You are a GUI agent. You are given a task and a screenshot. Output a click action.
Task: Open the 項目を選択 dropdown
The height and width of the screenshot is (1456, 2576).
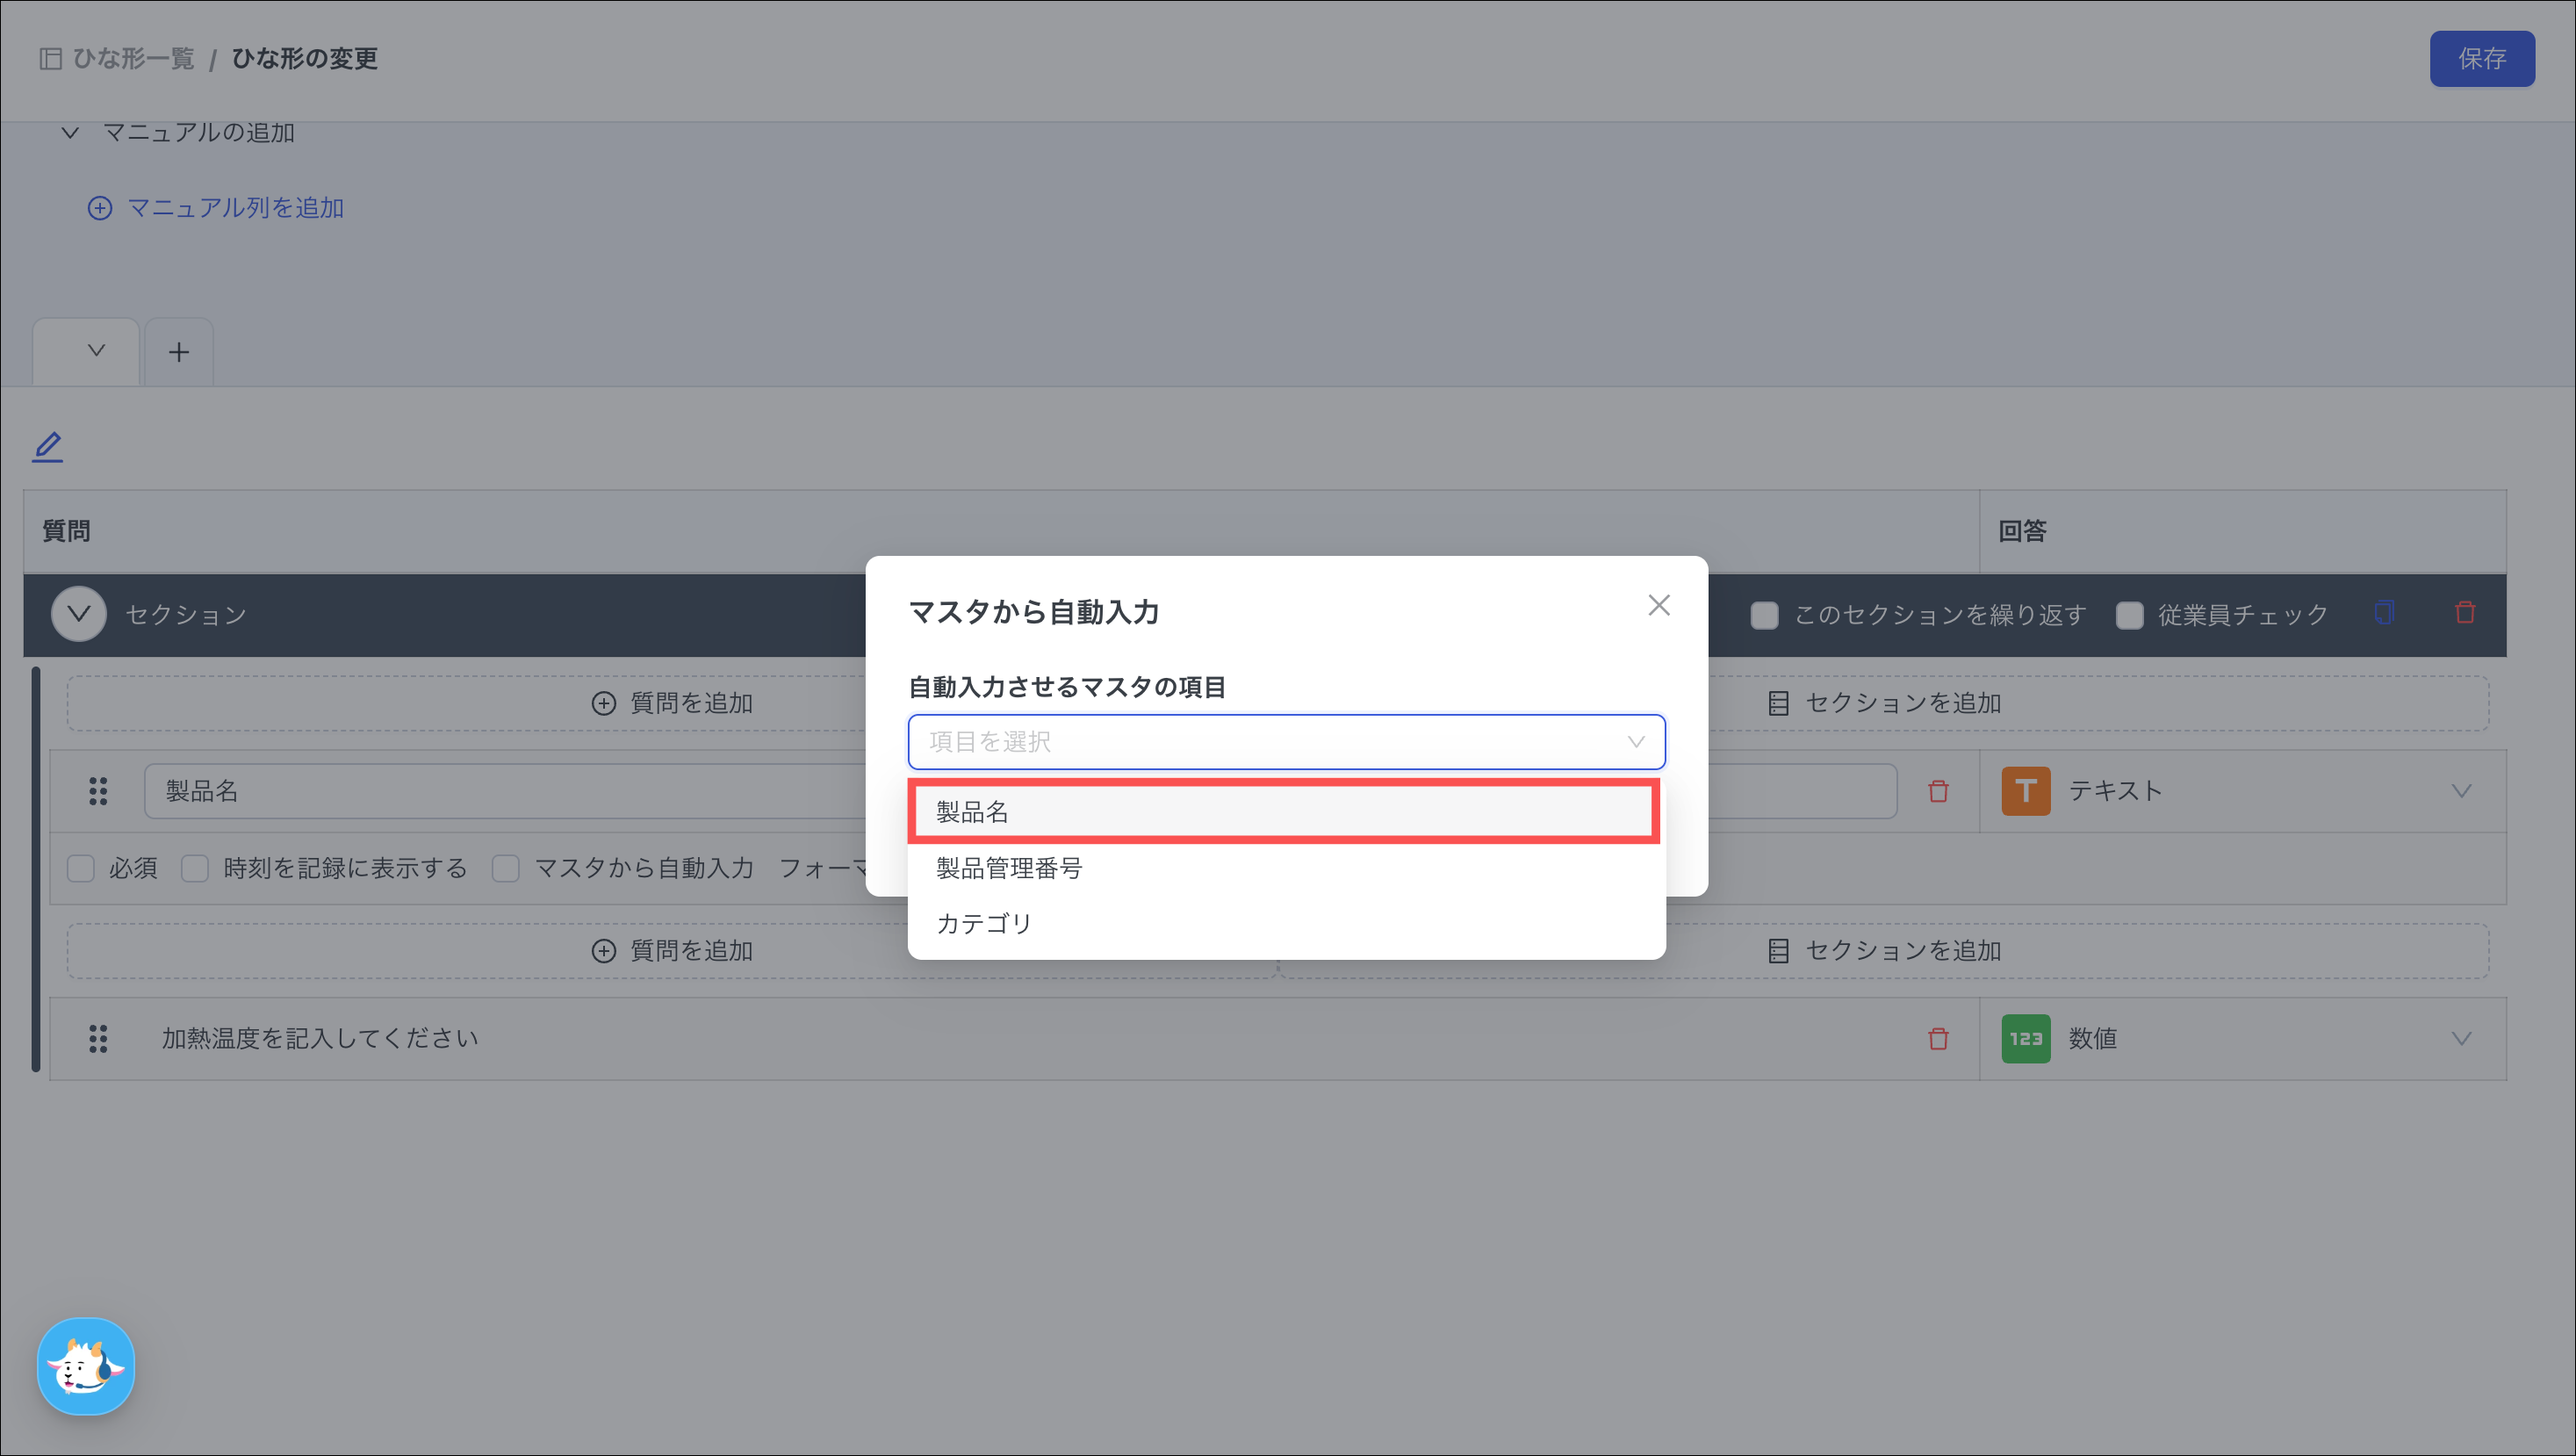1286,742
